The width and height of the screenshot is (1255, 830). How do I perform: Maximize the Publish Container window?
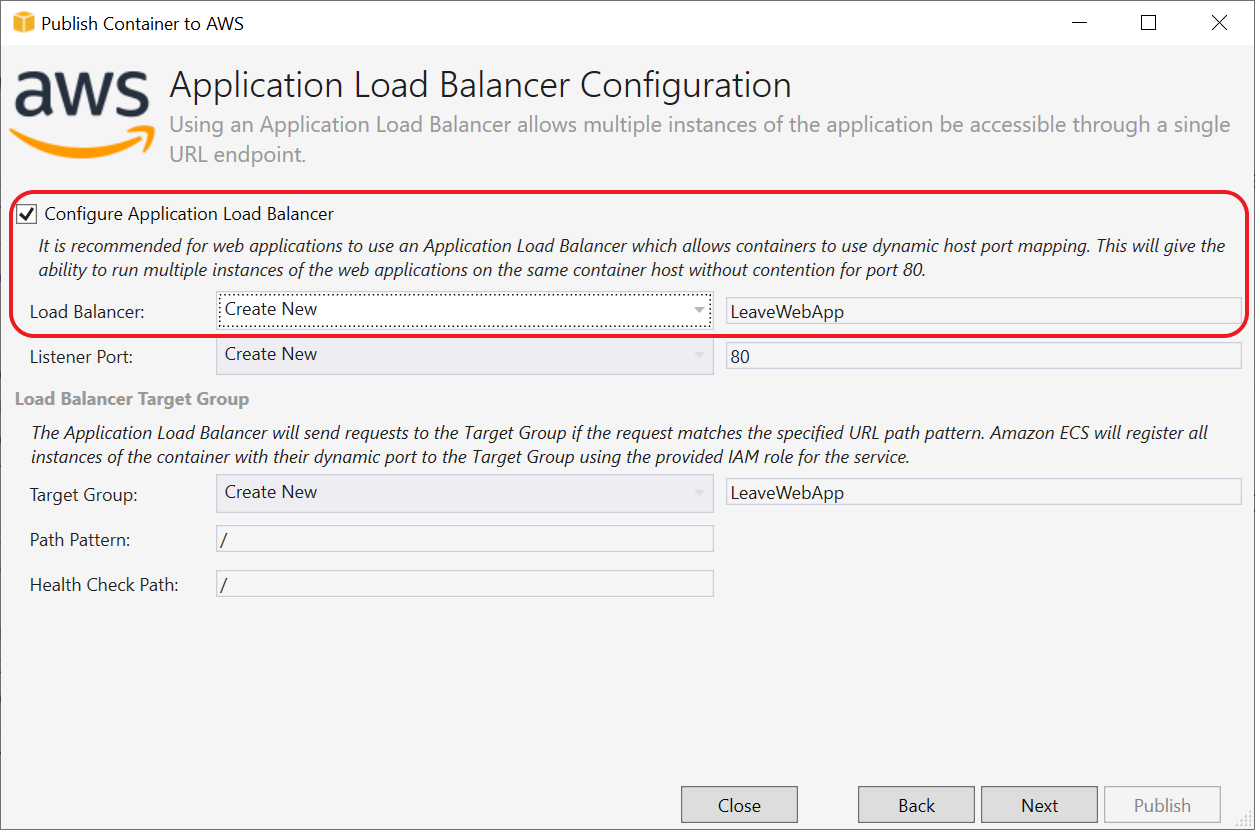coord(1149,23)
